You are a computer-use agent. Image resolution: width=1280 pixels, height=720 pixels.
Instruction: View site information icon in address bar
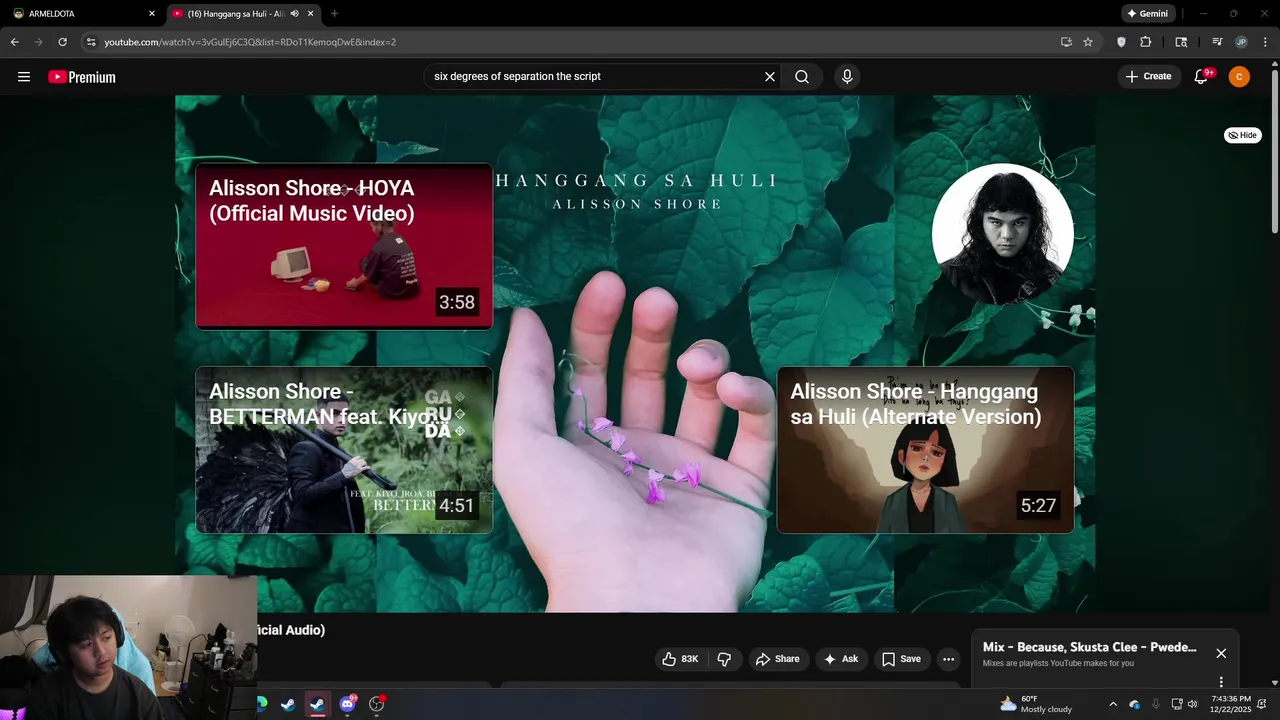tap(91, 42)
